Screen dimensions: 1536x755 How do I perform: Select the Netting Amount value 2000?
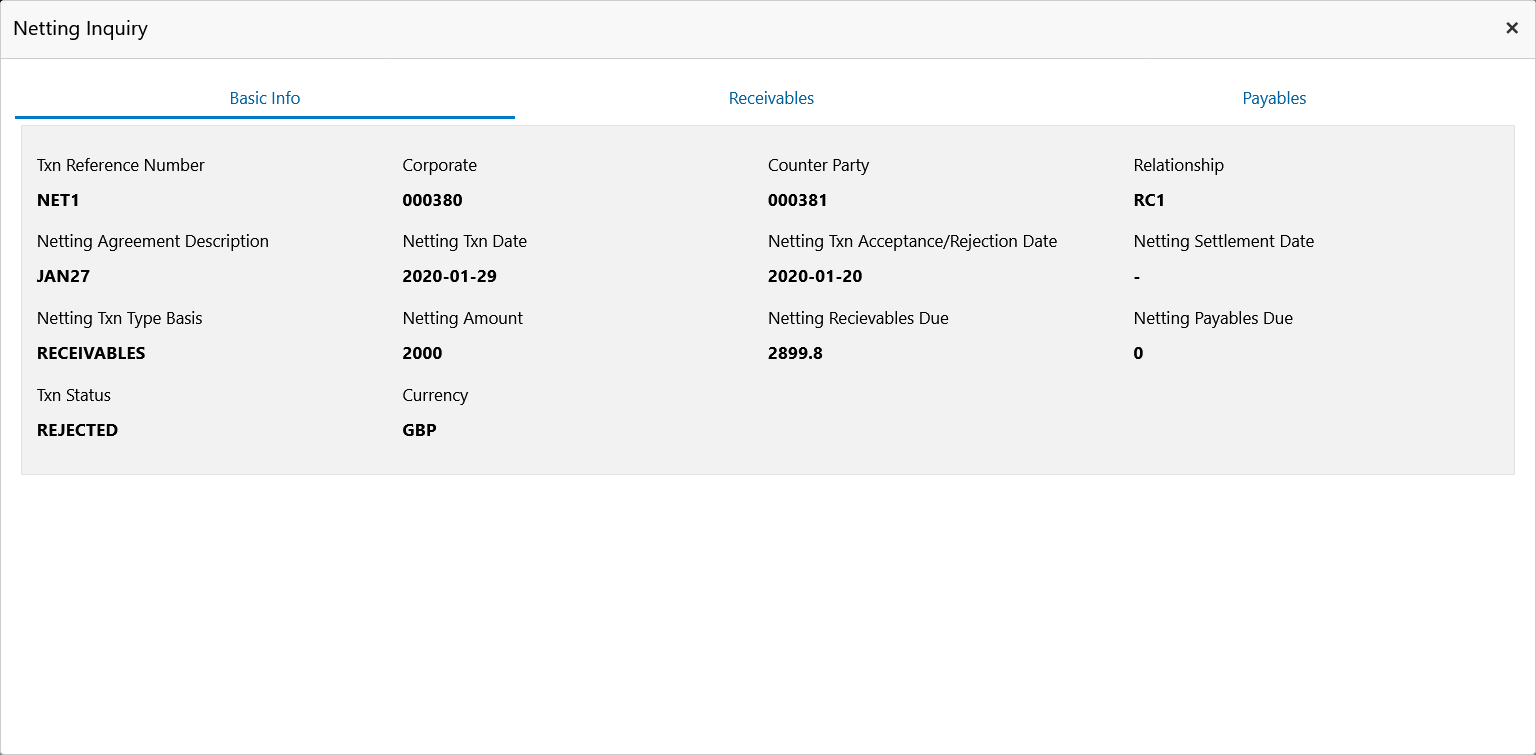422,353
